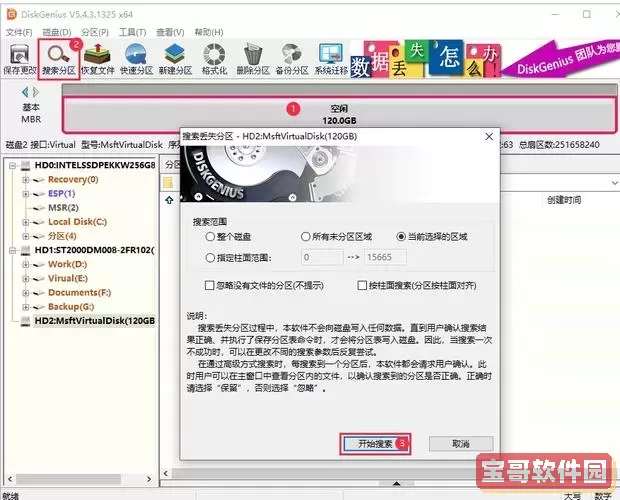Enable search by cylinder (按柱面搜索) checkbox
The height and width of the screenshot is (500, 620).
362,285
